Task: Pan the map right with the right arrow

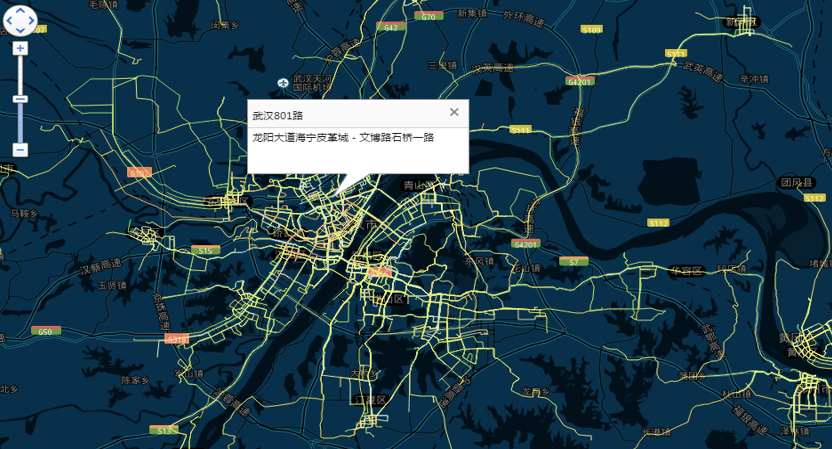Action: pyautogui.click(x=31, y=21)
